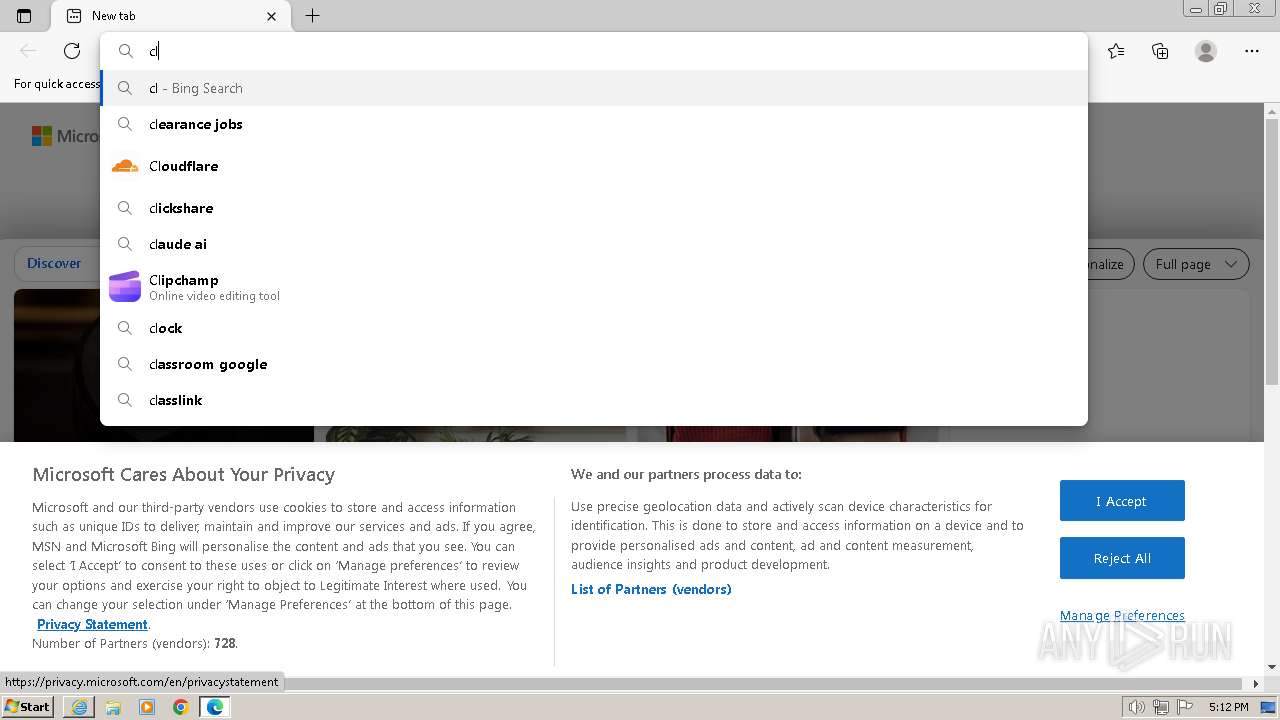
Task: Select the Clipchamp suggestion
Action: pos(594,287)
